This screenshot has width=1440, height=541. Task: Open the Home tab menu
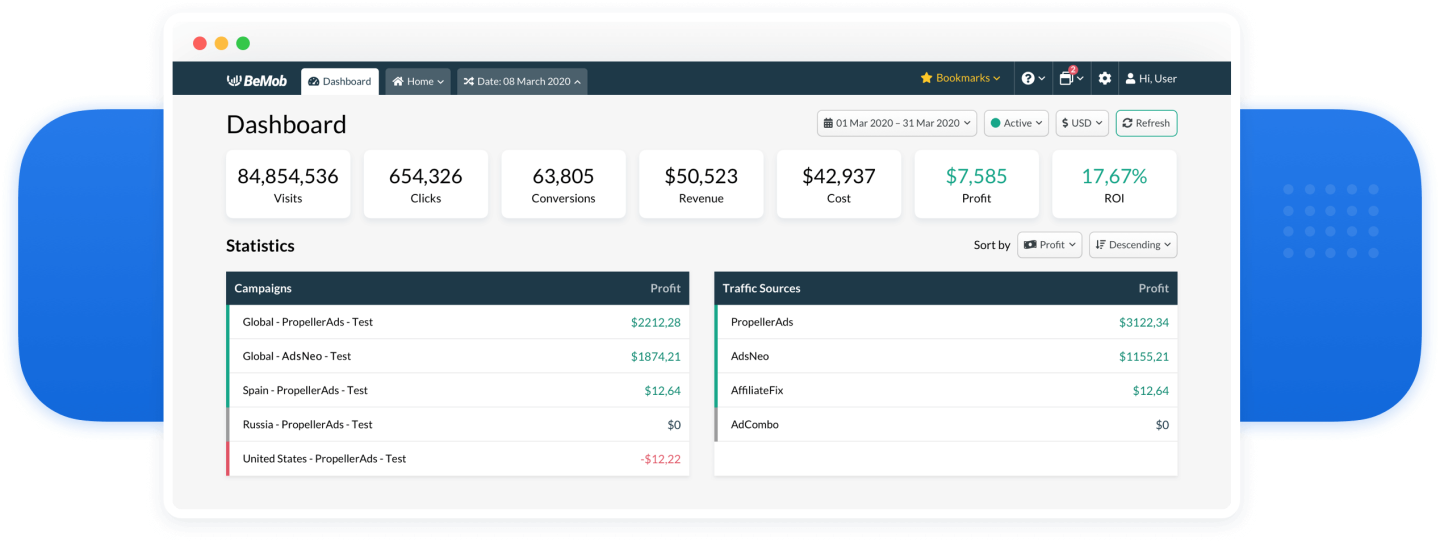point(418,82)
